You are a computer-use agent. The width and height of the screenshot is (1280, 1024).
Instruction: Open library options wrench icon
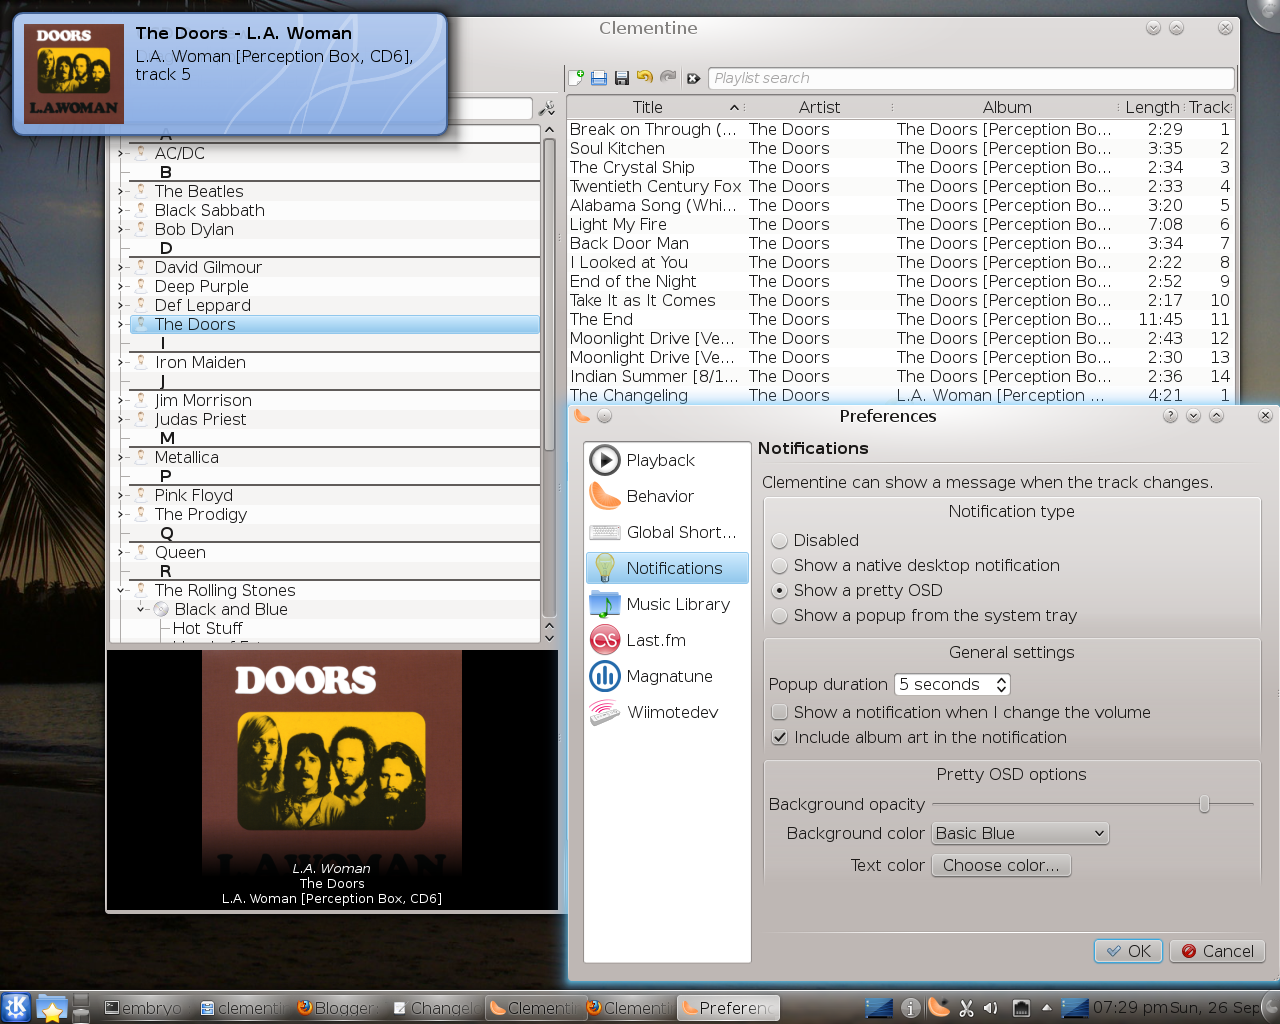click(x=547, y=108)
